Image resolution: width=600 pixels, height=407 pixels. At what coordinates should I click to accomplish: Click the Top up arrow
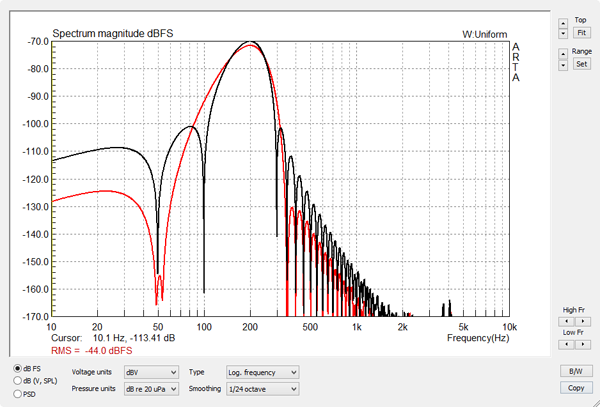pyautogui.click(x=563, y=21)
